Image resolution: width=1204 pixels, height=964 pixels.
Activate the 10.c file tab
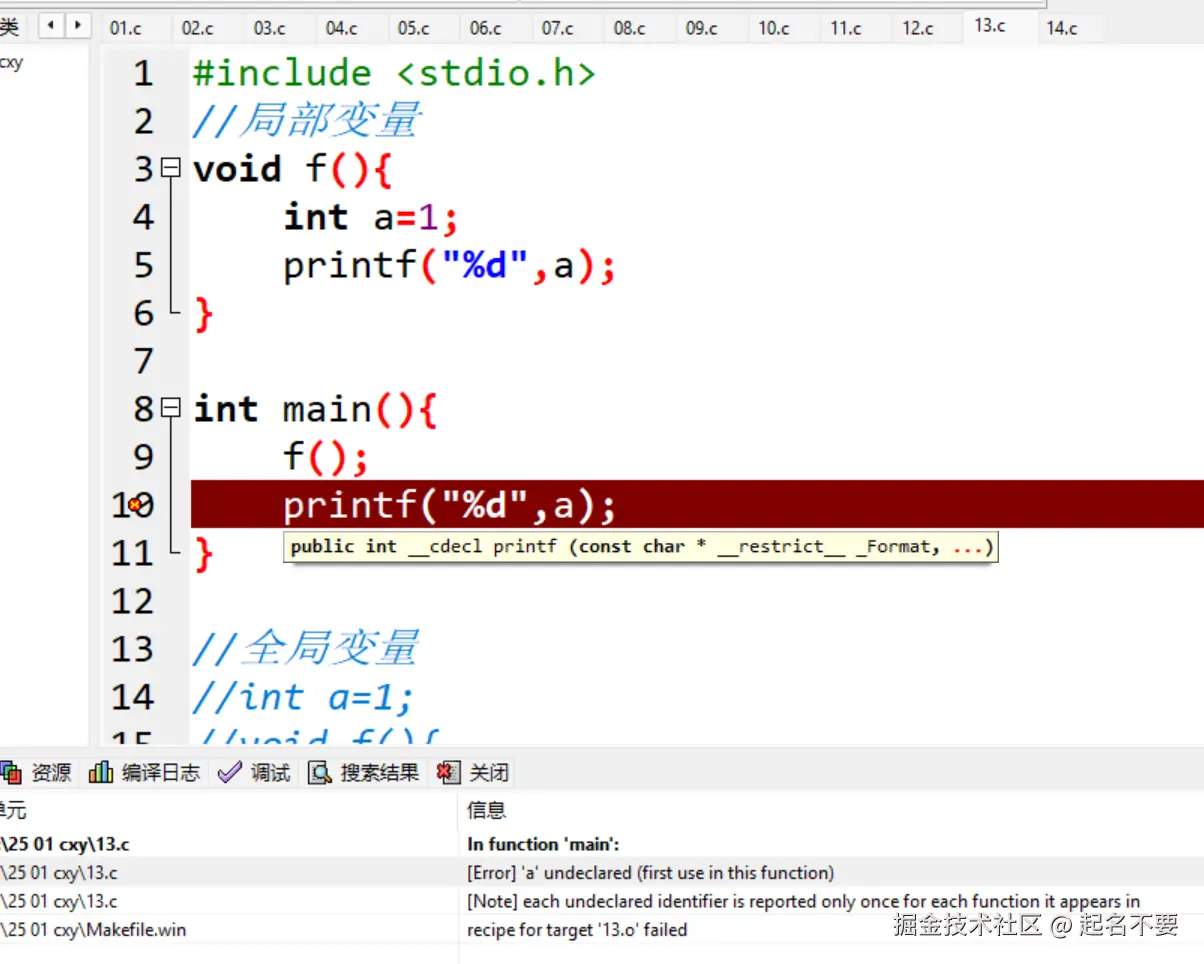(x=774, y=28)
